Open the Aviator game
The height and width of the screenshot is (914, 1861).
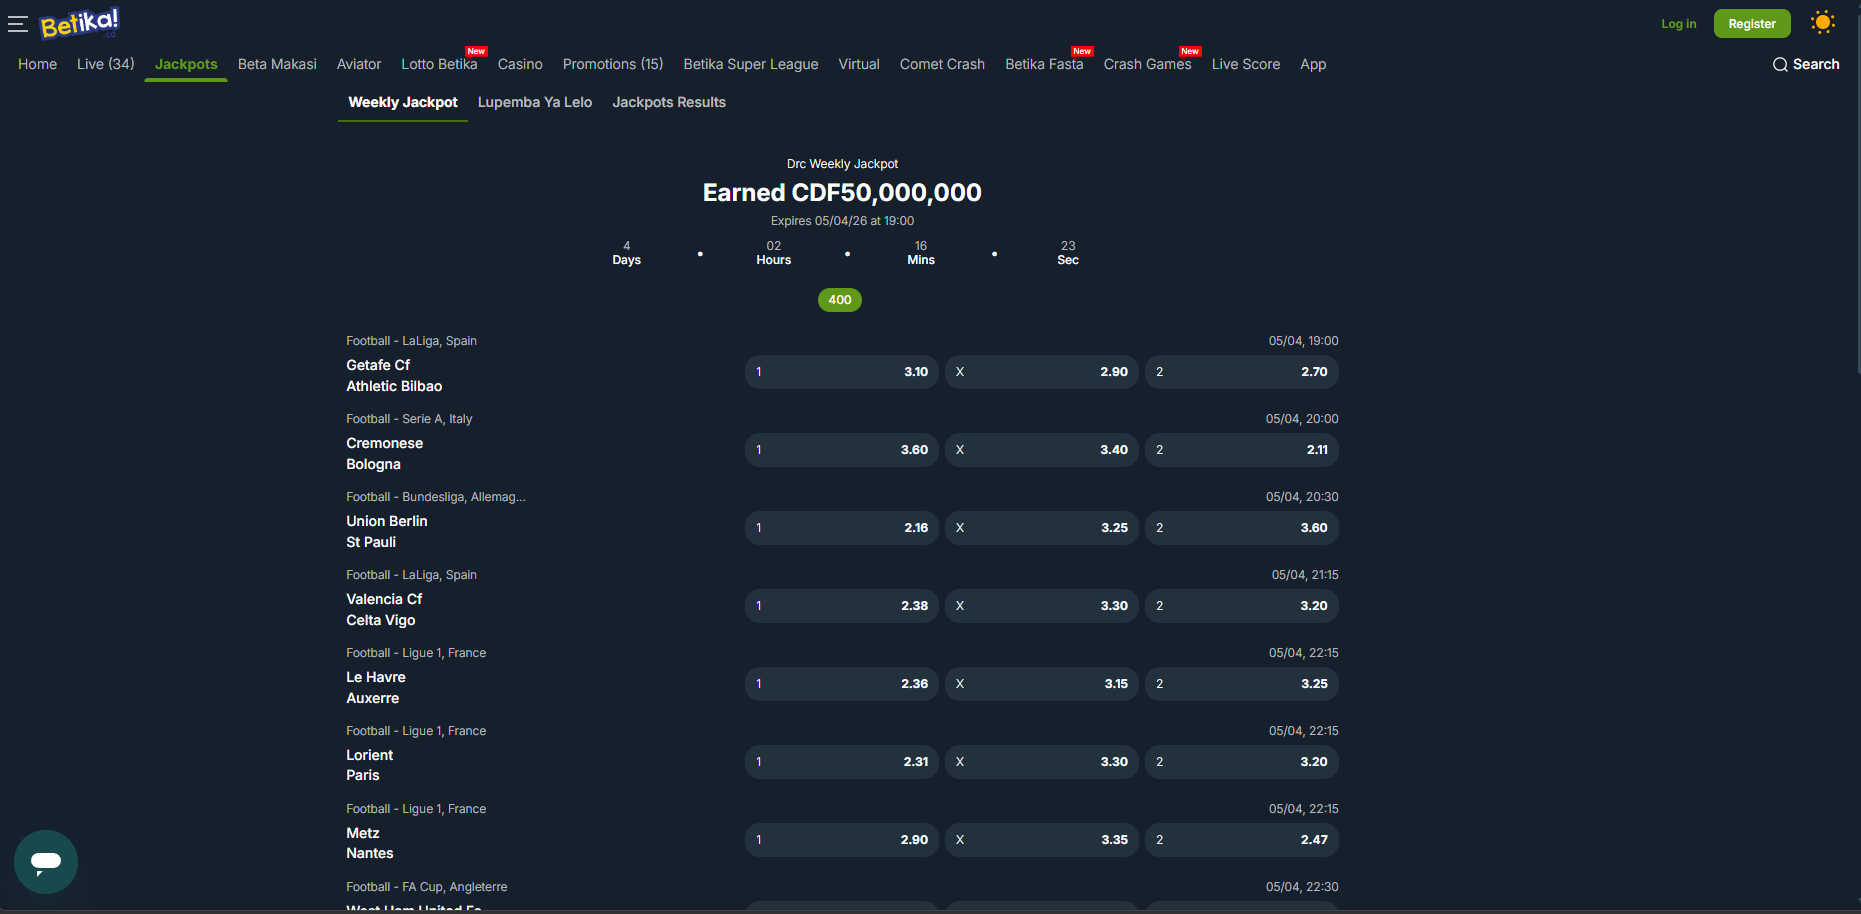[x=359, y=64]
